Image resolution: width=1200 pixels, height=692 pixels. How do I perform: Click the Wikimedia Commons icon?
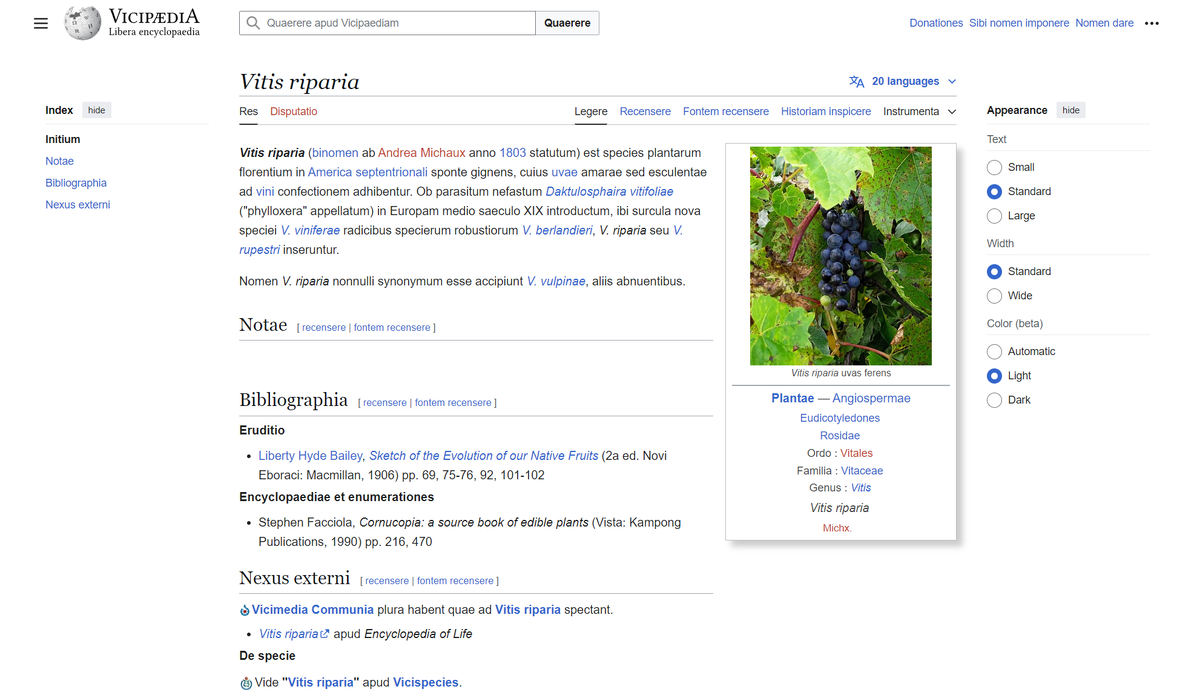[x=245, y=610]
